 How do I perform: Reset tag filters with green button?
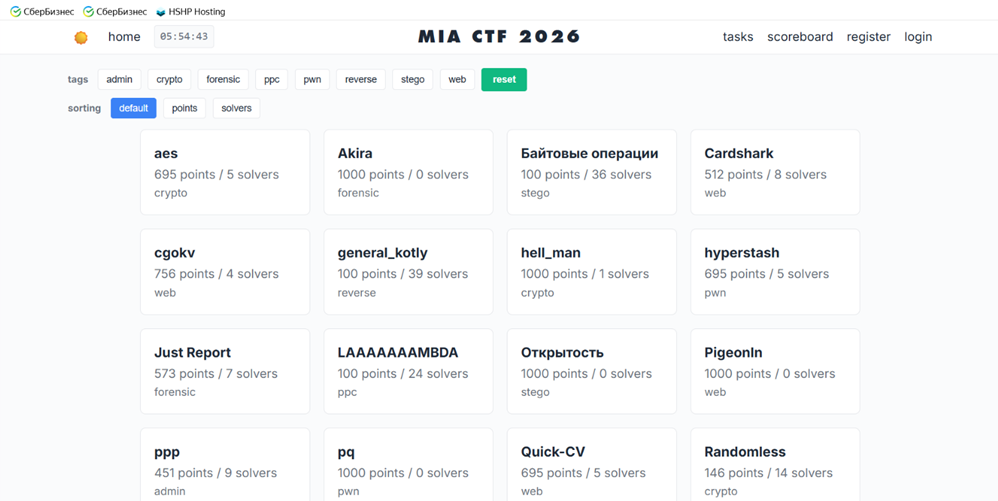click(x=504, y=80)
